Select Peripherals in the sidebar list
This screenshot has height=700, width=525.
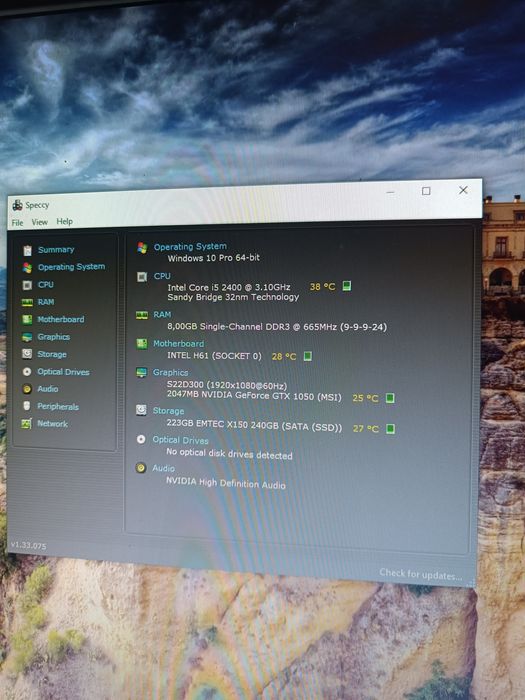[58, 407]
